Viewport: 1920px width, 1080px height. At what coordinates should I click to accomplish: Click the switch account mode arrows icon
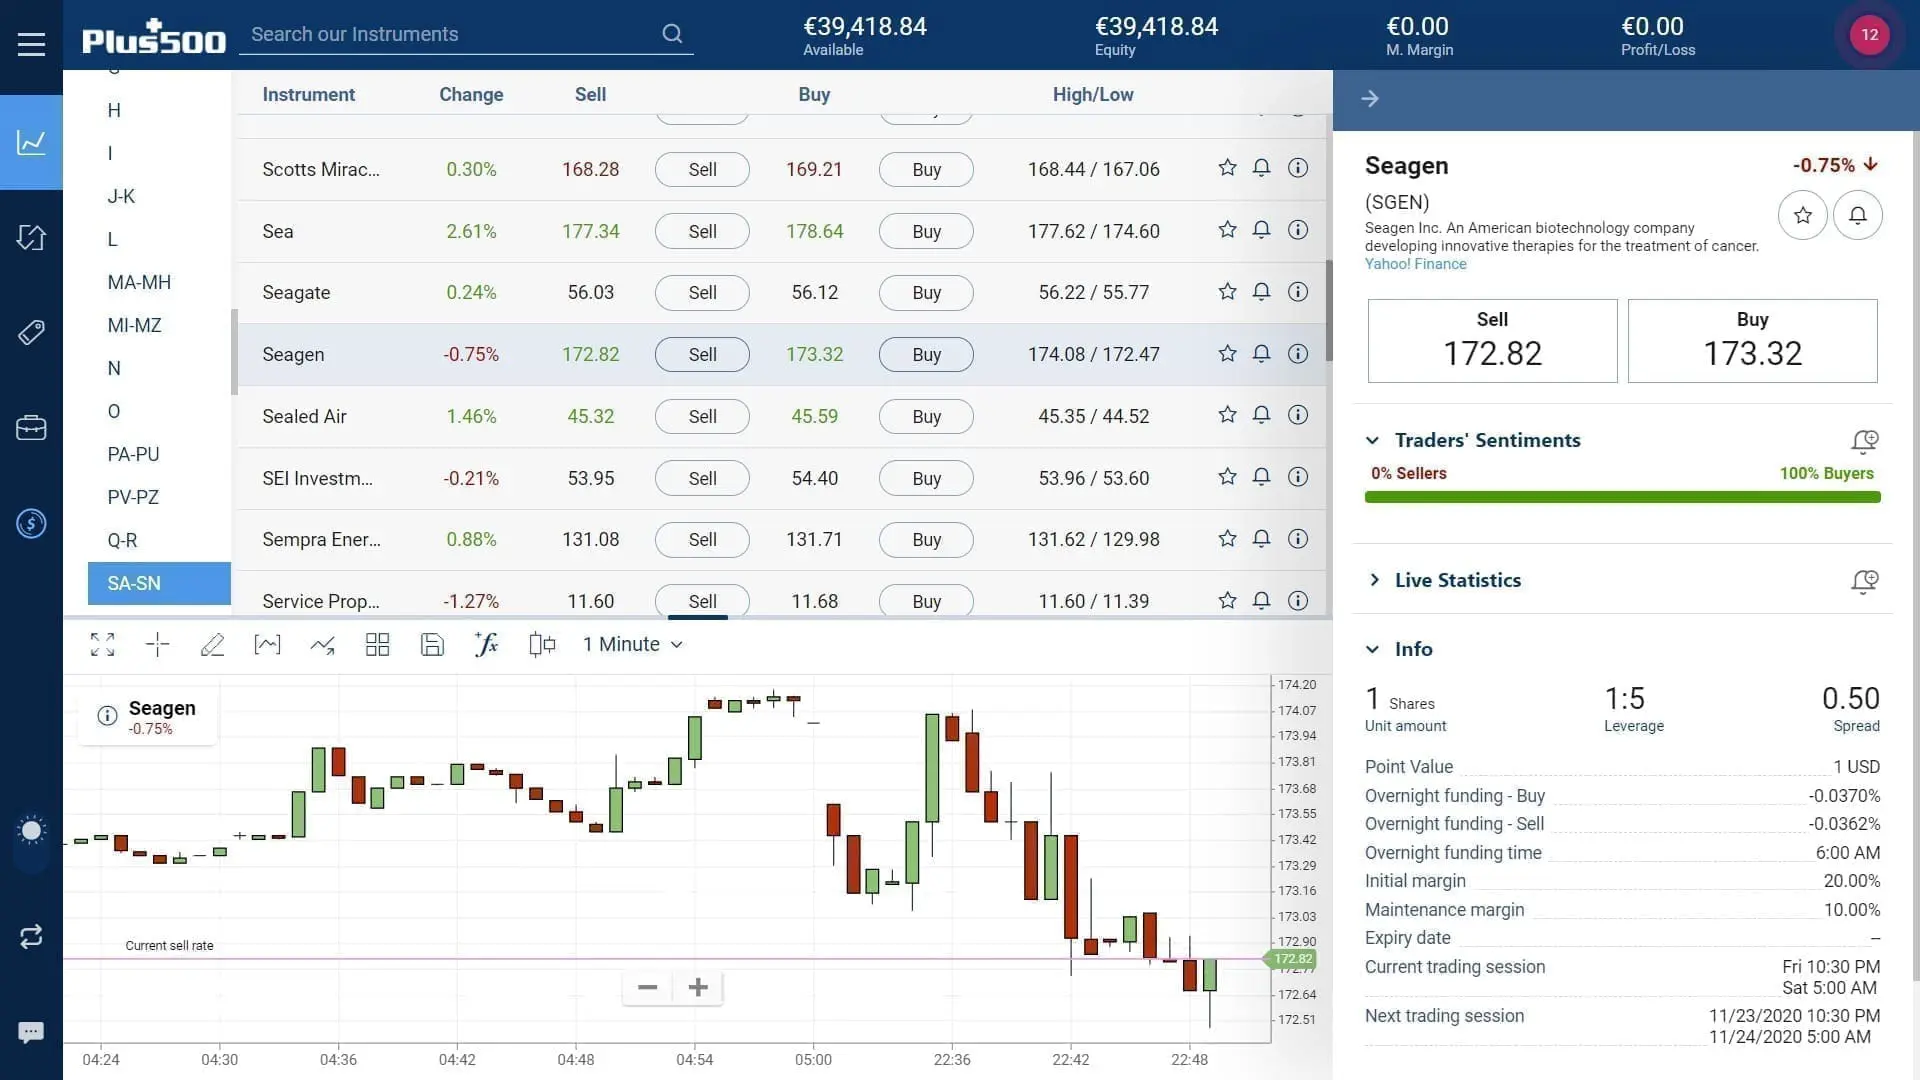[x=31, y=936]
